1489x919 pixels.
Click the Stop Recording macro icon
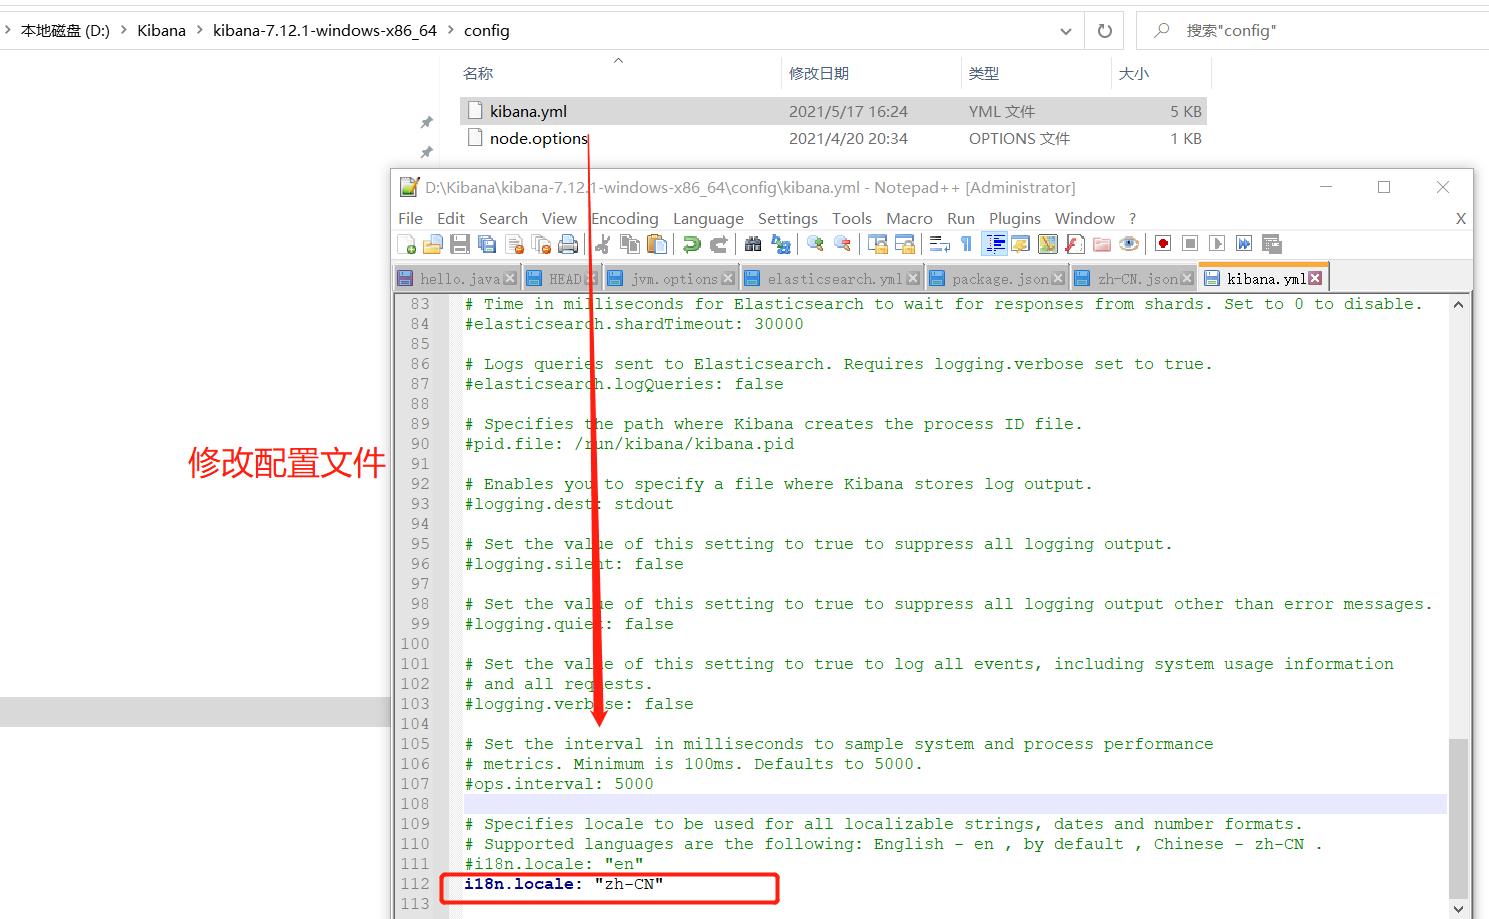point(1190,244)
